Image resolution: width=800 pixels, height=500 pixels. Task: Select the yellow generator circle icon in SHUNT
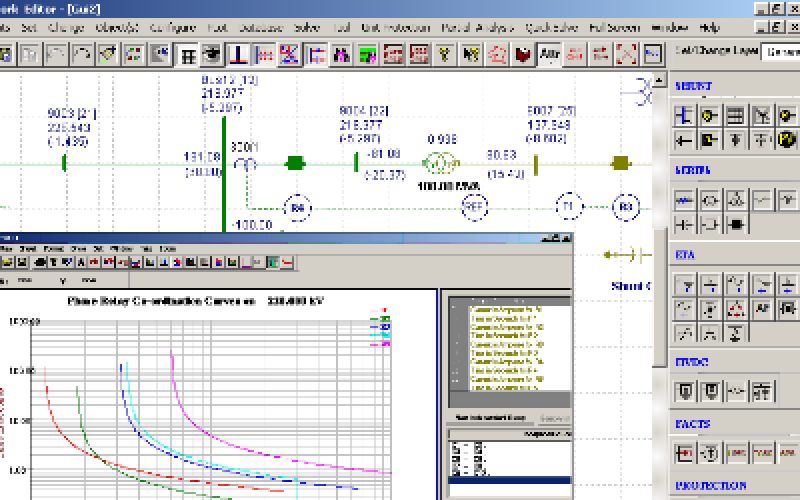(x=709, y=115)
